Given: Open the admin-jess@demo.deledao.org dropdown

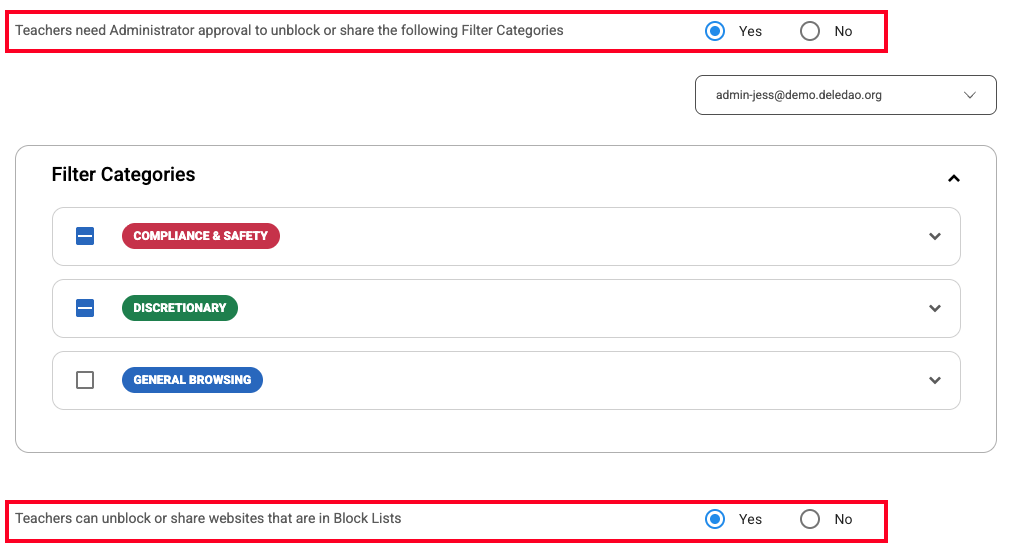Looking at the screenshot, I should pos(846,95).
